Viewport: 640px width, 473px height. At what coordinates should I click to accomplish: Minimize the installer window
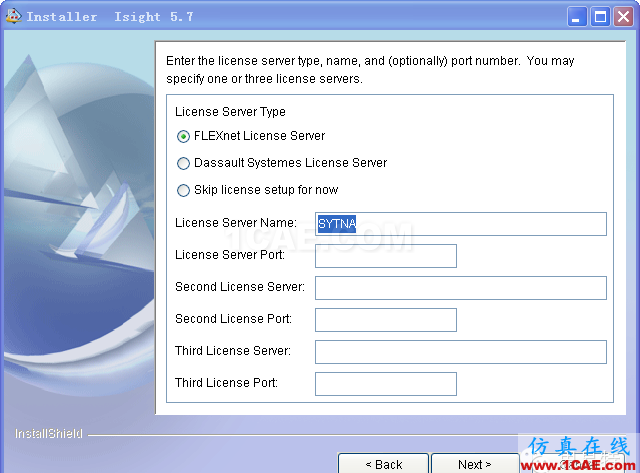[577, 17]
